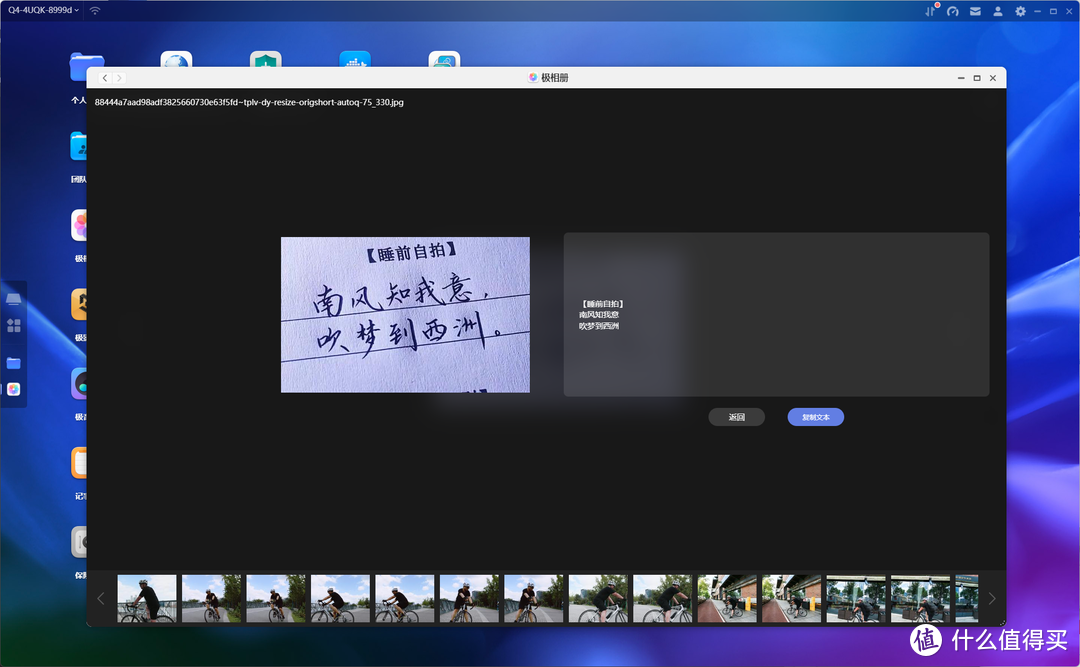Switch to the folder app in side dock
Viewport: 1080px width, 667px height.
pos(14,362)
